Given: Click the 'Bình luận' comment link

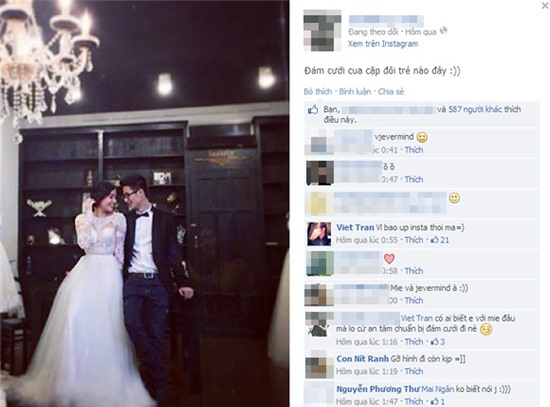Looking at the screenshot, I should tap(355, 92).
